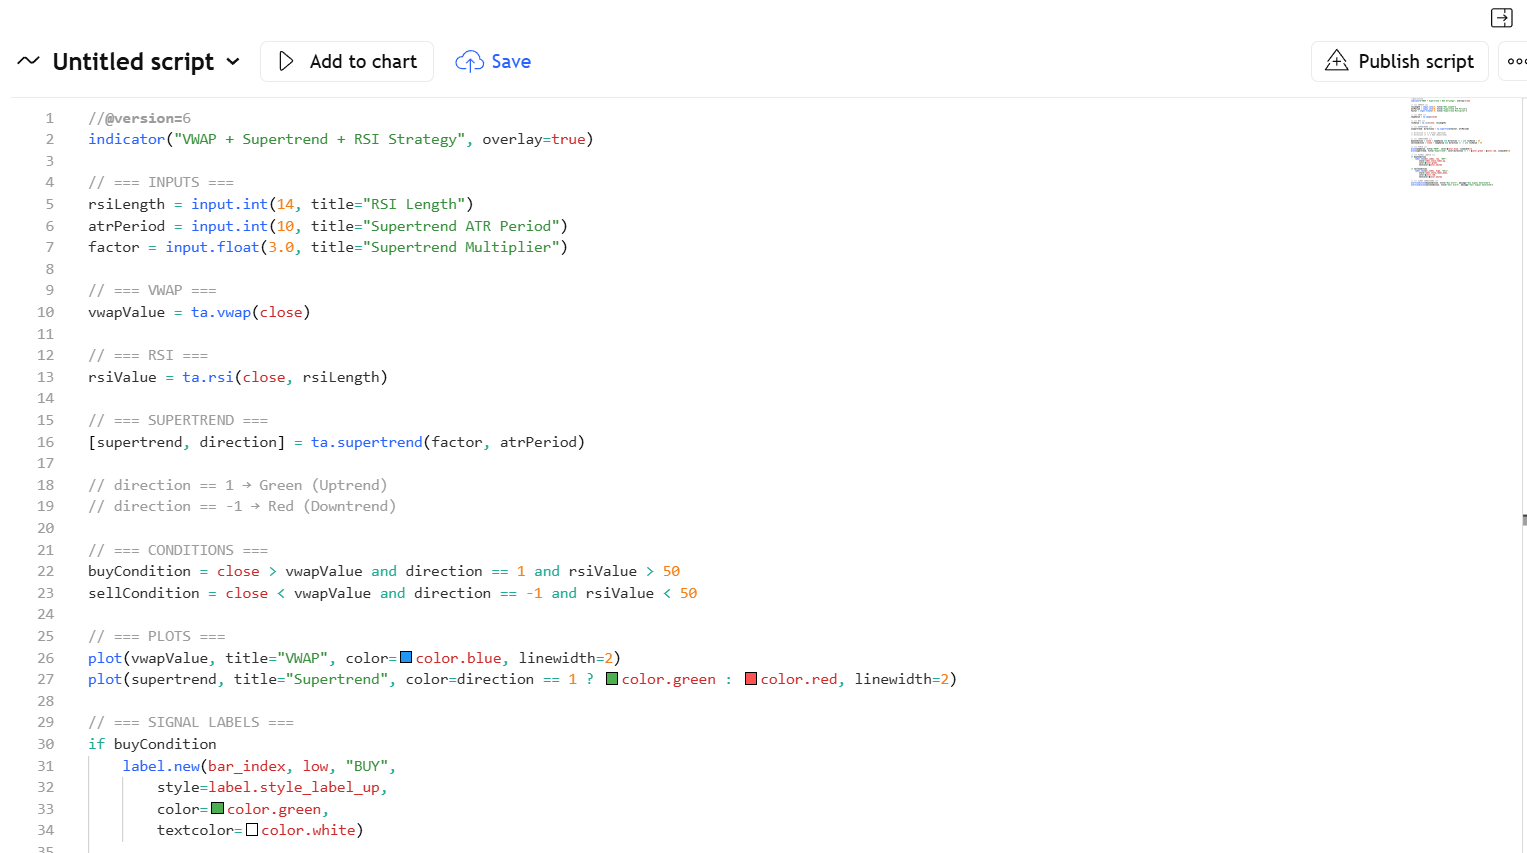1527x853 pixels.
Task: Click the ta.supertrend function call
Action: point(366,442)
